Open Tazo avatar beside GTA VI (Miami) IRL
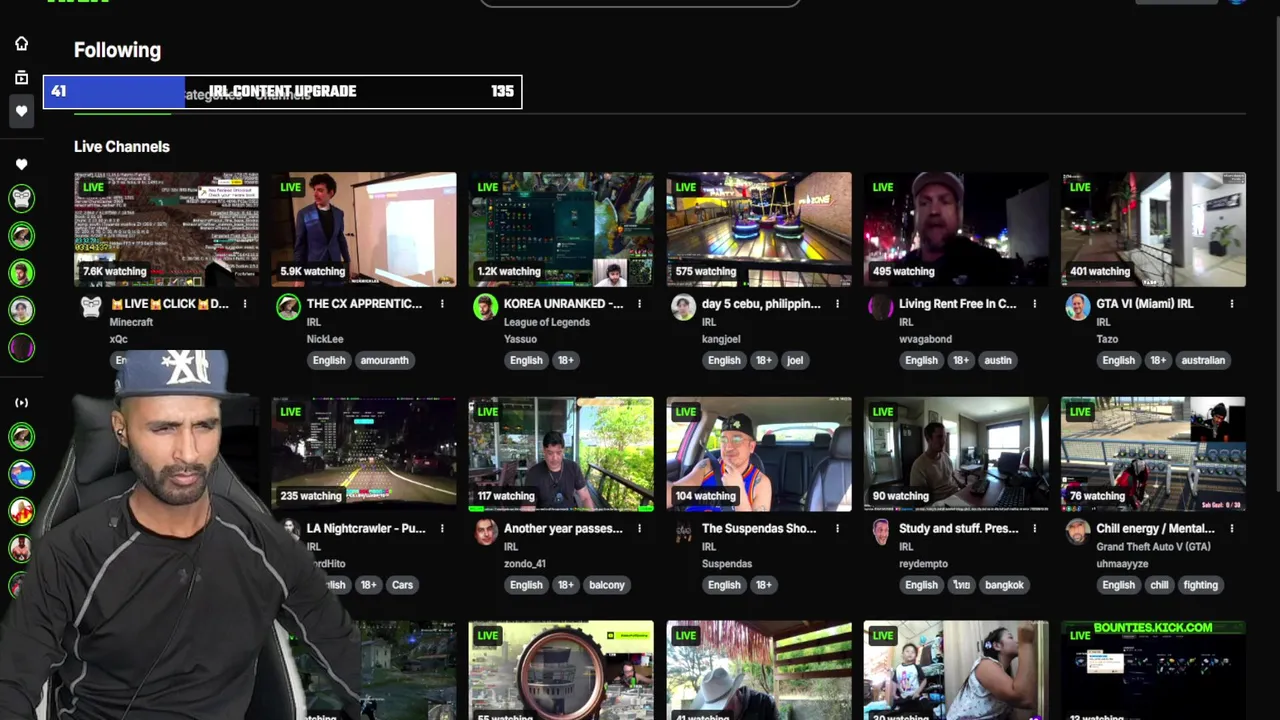Image resolution: width=1280 pixels, height=720 pixels. click(1077, 307)
